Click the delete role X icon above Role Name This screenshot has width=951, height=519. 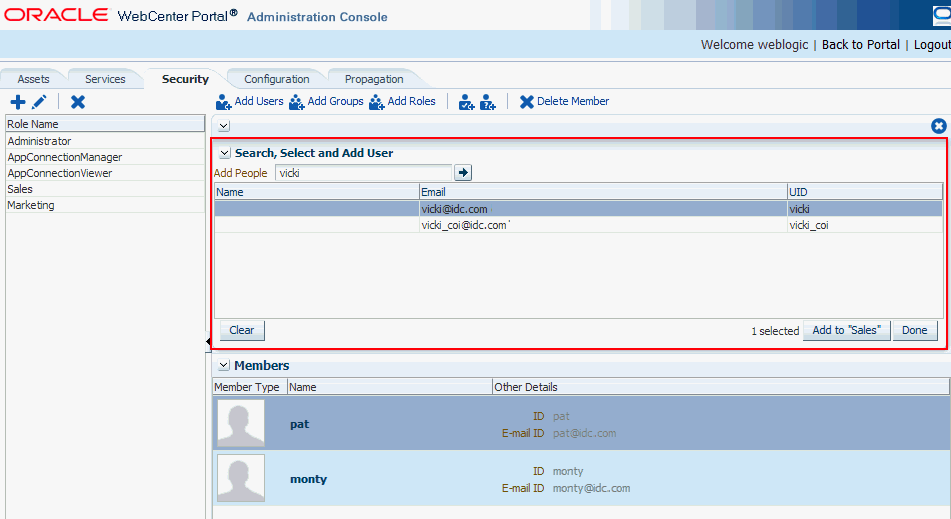[78, 102]
